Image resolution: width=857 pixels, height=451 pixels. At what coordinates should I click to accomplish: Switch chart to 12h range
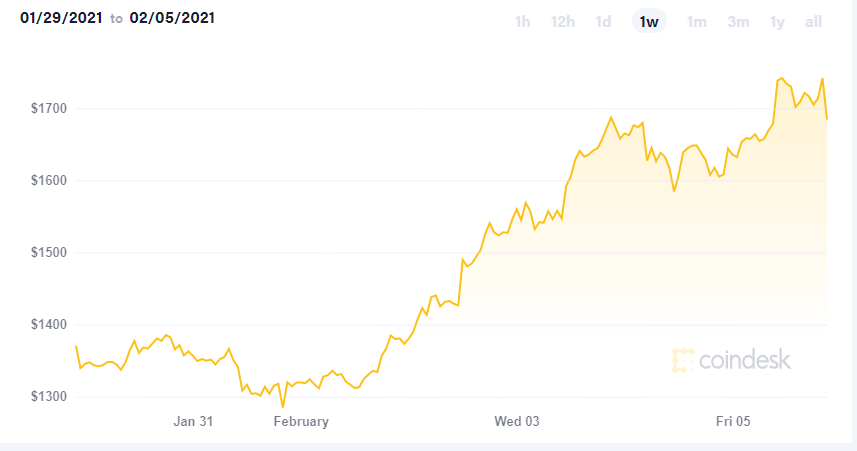(x=562, y=22)
